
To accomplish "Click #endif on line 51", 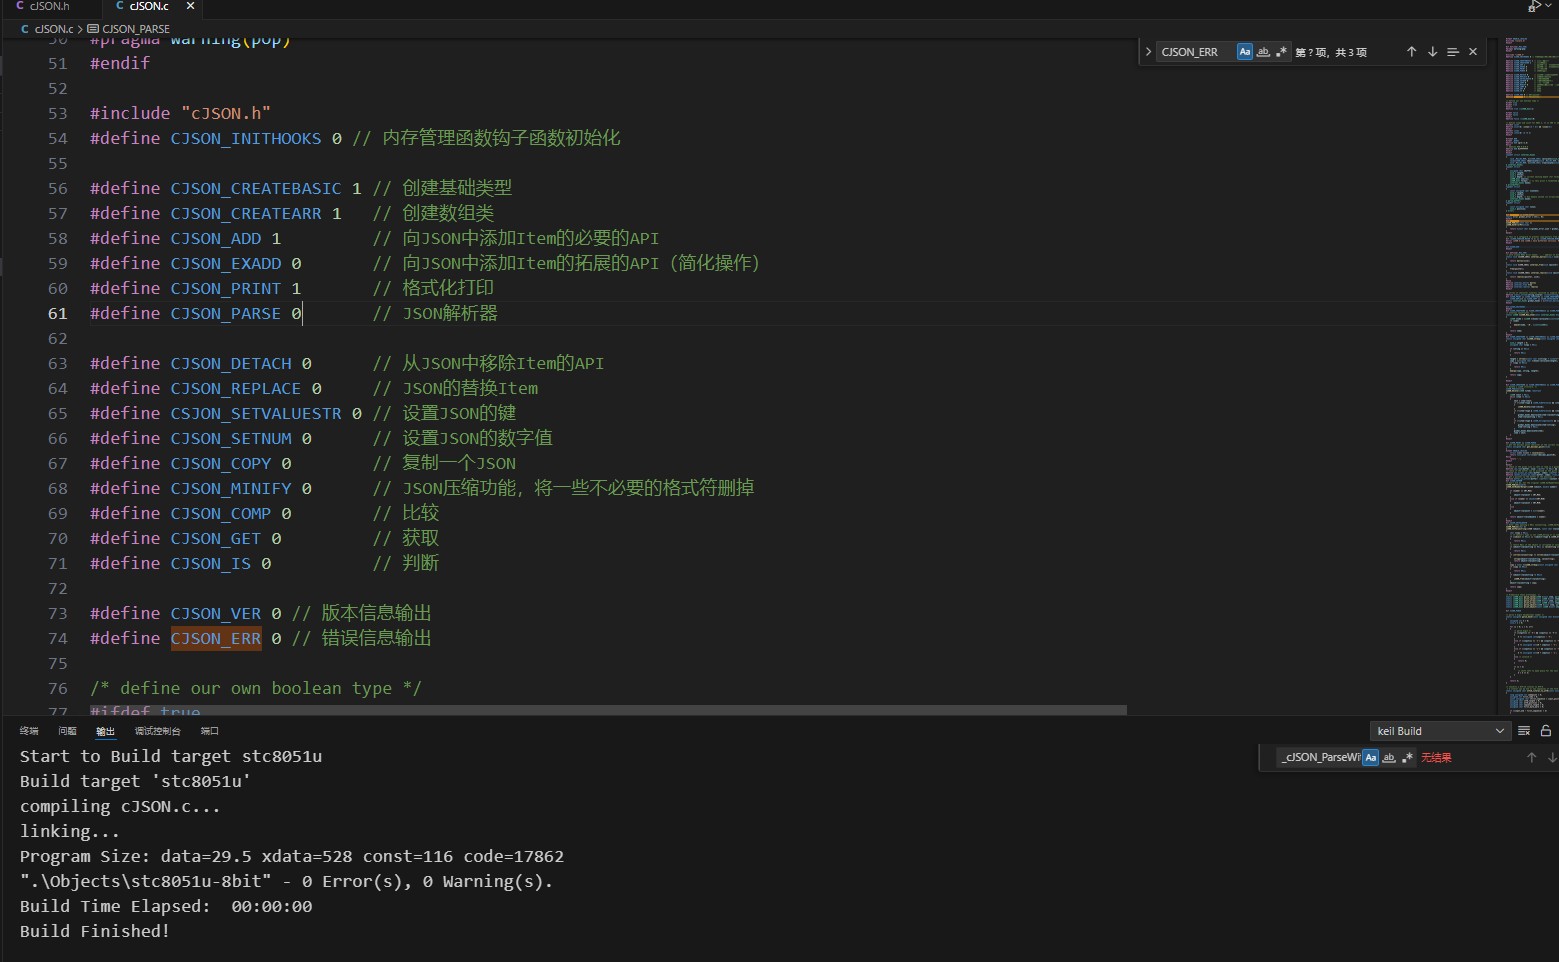I will pos(120,63).
